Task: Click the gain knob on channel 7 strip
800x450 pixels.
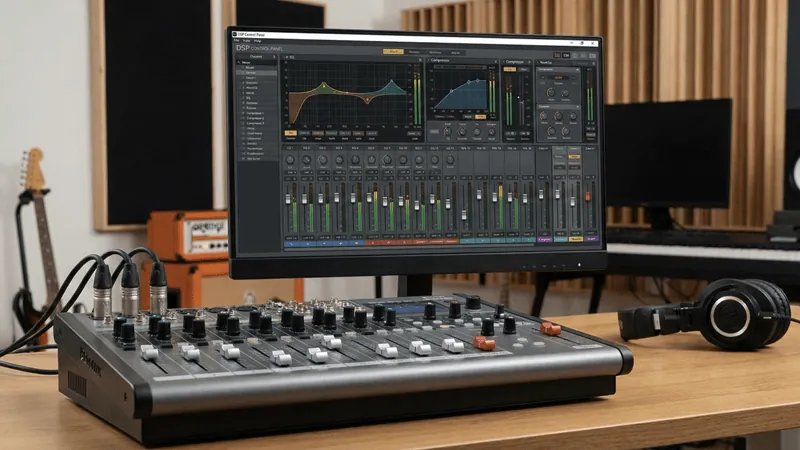Action: [387, 160]
